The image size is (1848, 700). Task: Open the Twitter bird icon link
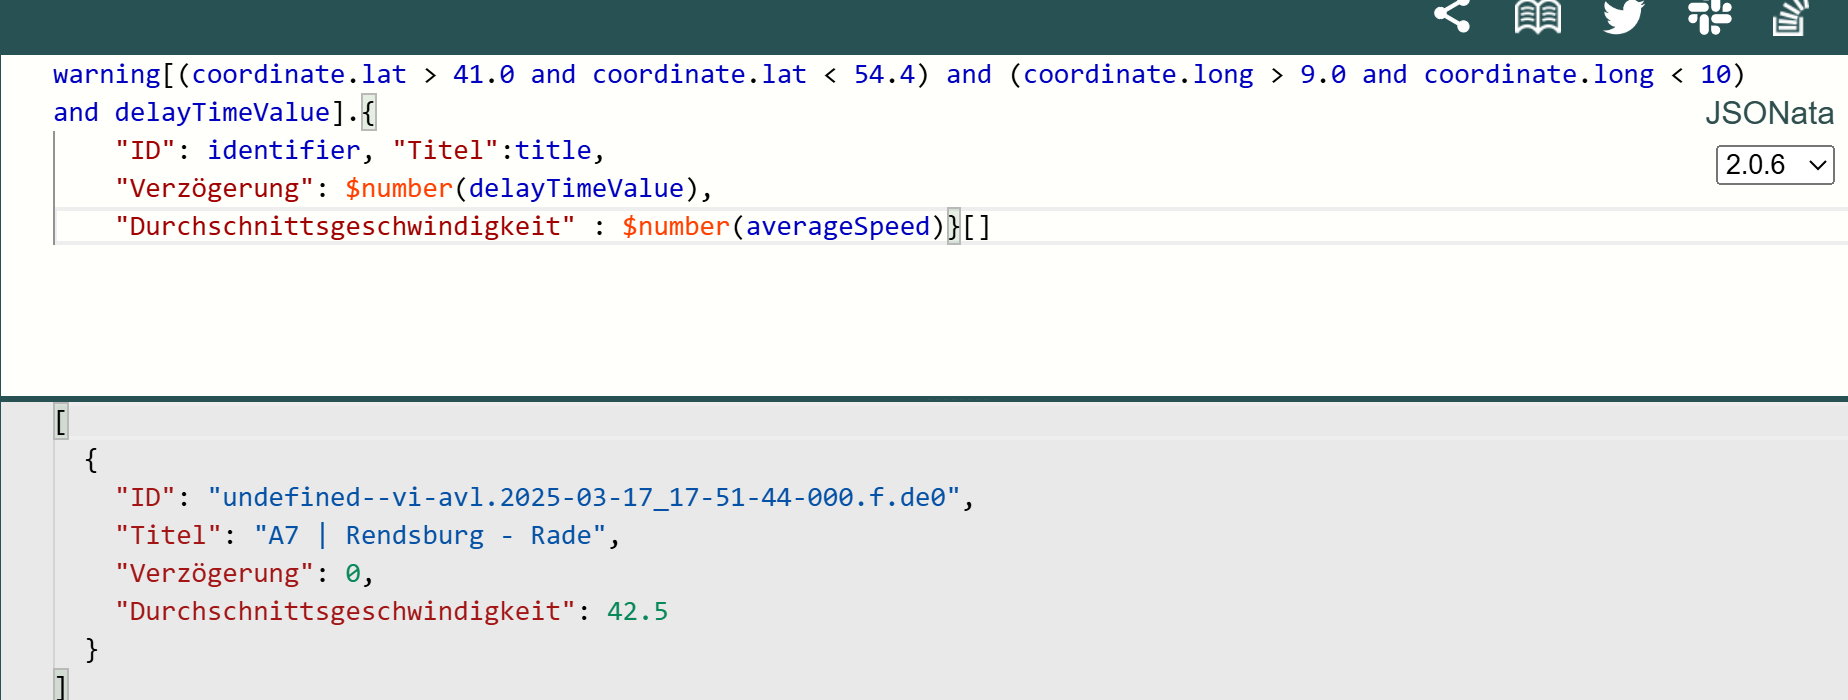click(x=1623, y=16)
